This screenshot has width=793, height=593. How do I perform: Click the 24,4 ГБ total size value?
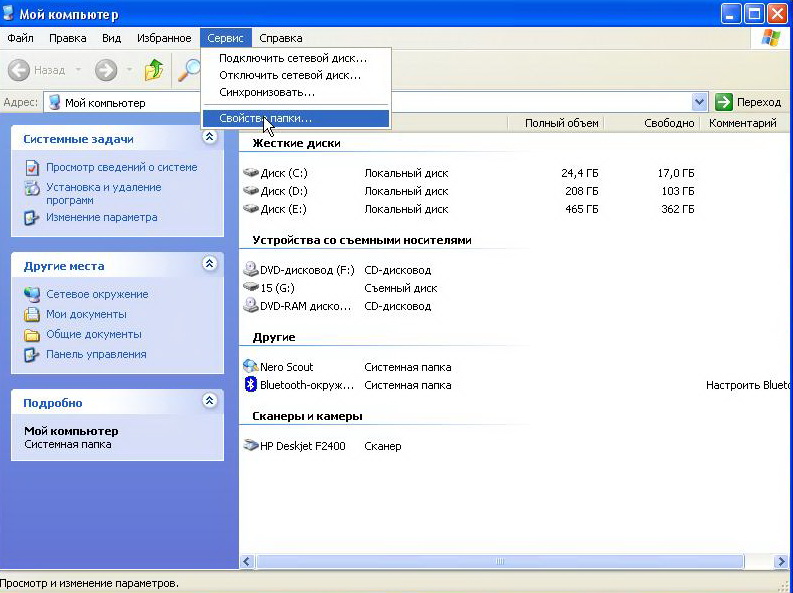580,173
